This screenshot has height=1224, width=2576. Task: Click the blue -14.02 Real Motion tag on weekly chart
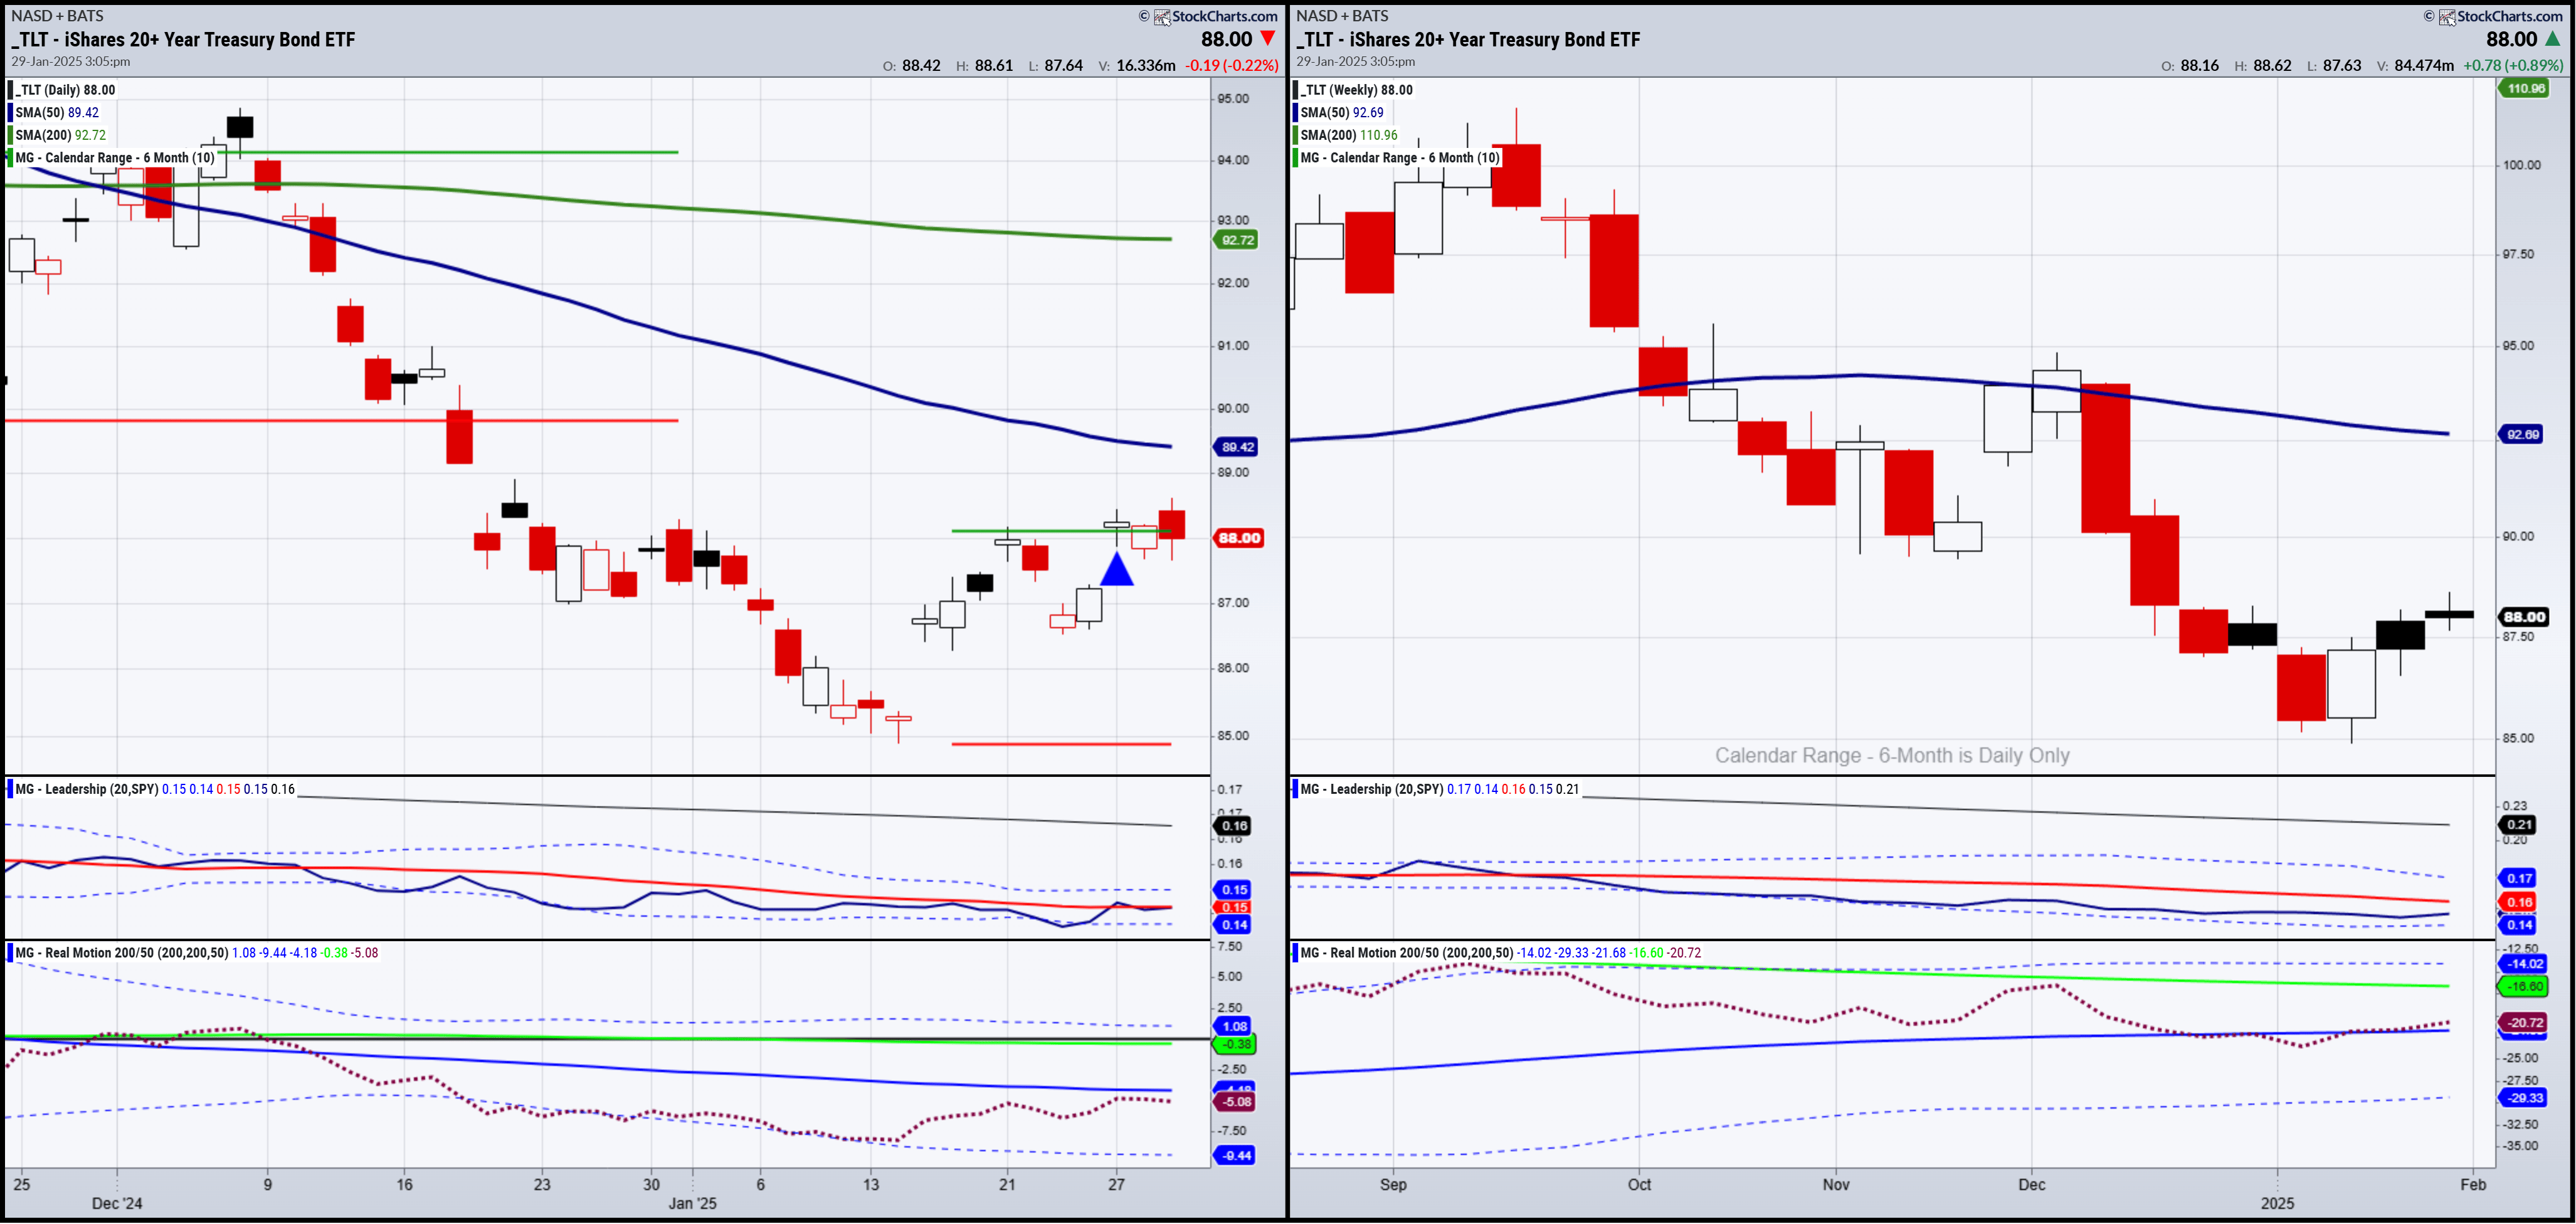[x=2523, y=964]
